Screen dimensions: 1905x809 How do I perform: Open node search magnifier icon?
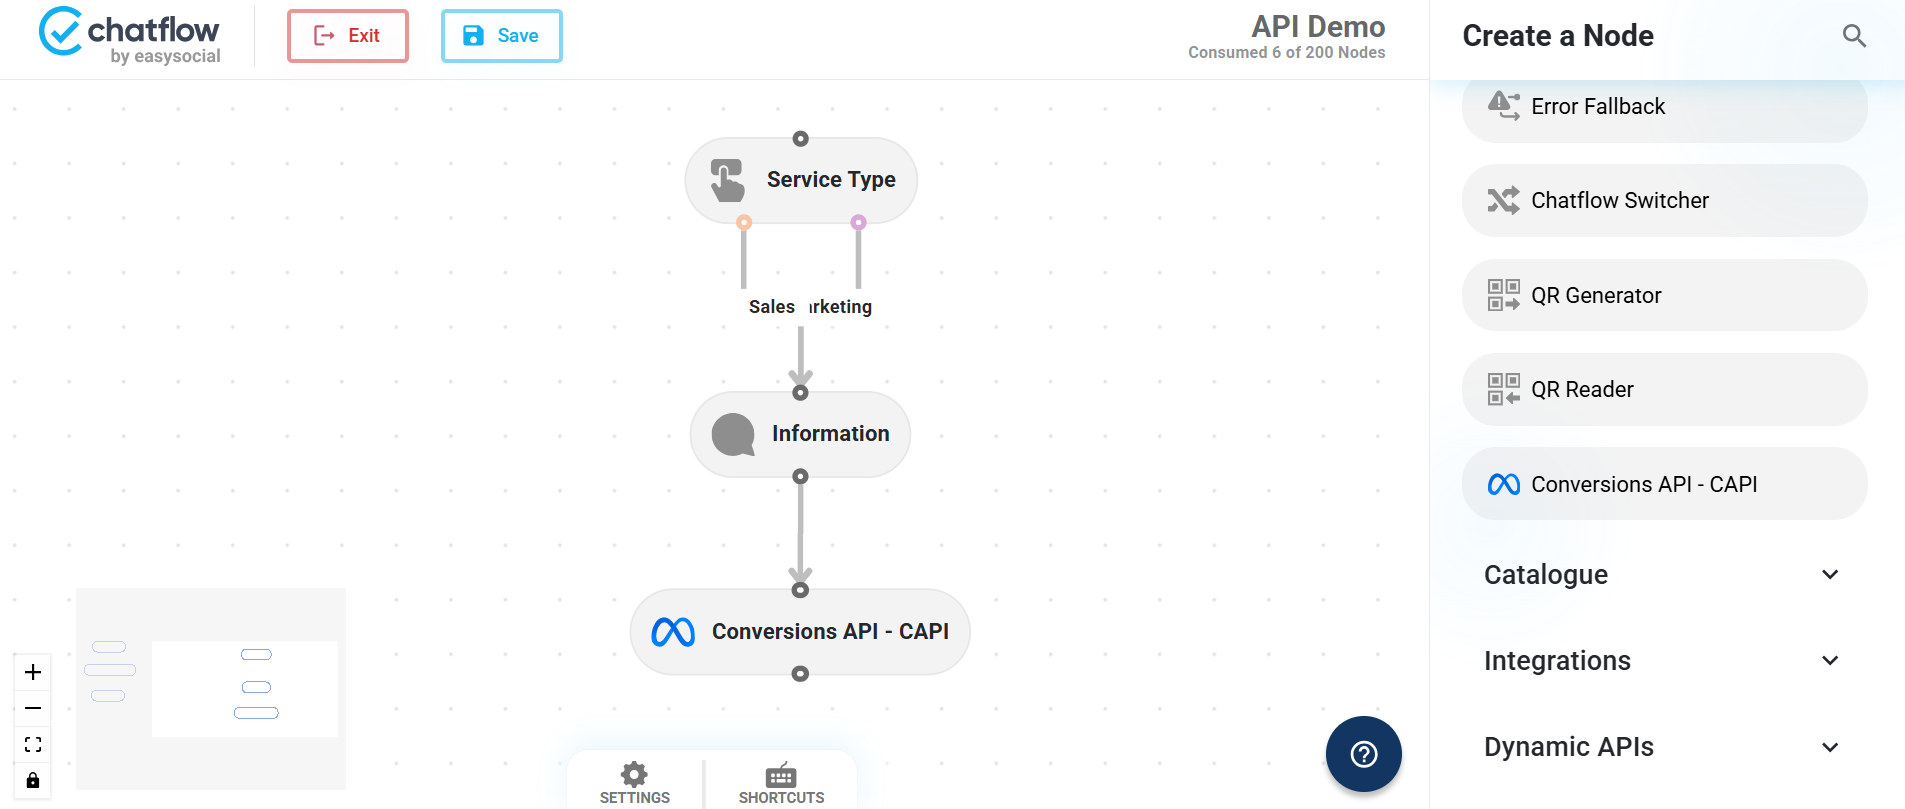(1854, 36)
